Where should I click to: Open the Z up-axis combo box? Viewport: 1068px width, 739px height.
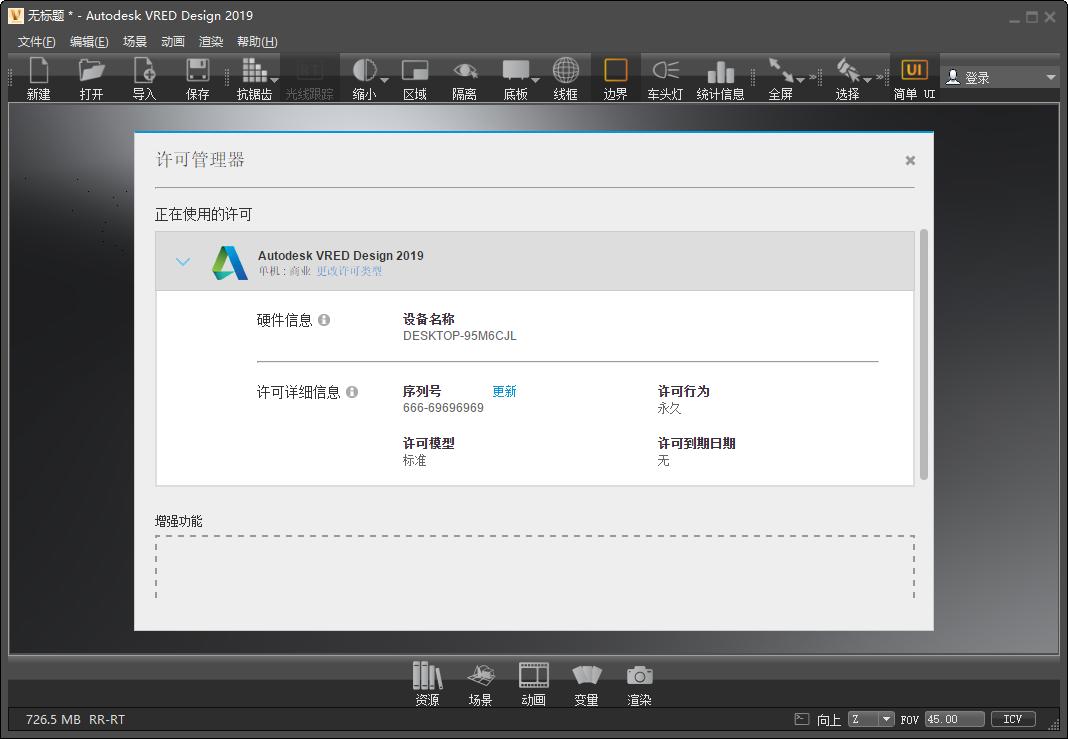click(871, 719)
